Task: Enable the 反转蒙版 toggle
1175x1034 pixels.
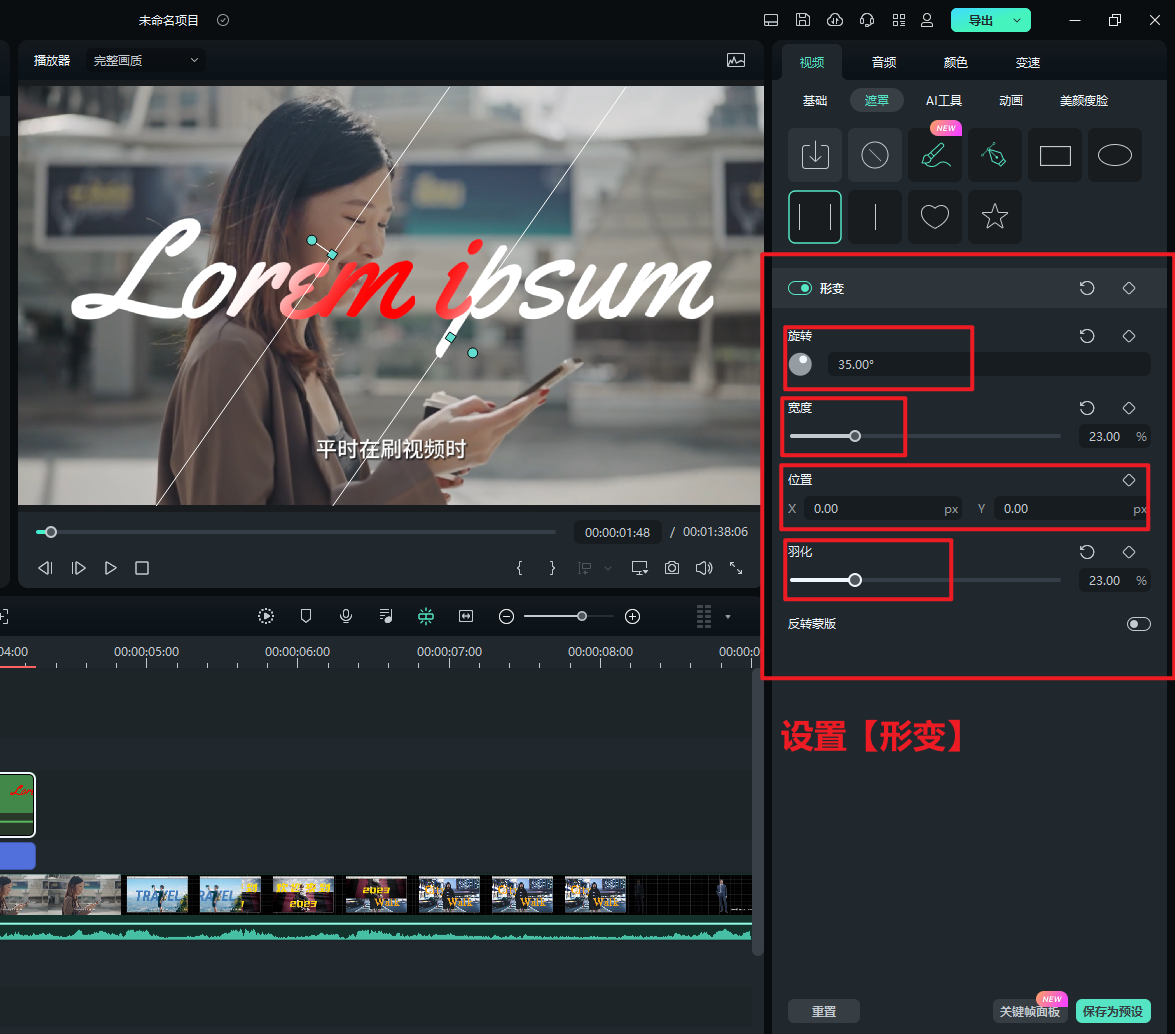Action: (x=1138, y=624)
